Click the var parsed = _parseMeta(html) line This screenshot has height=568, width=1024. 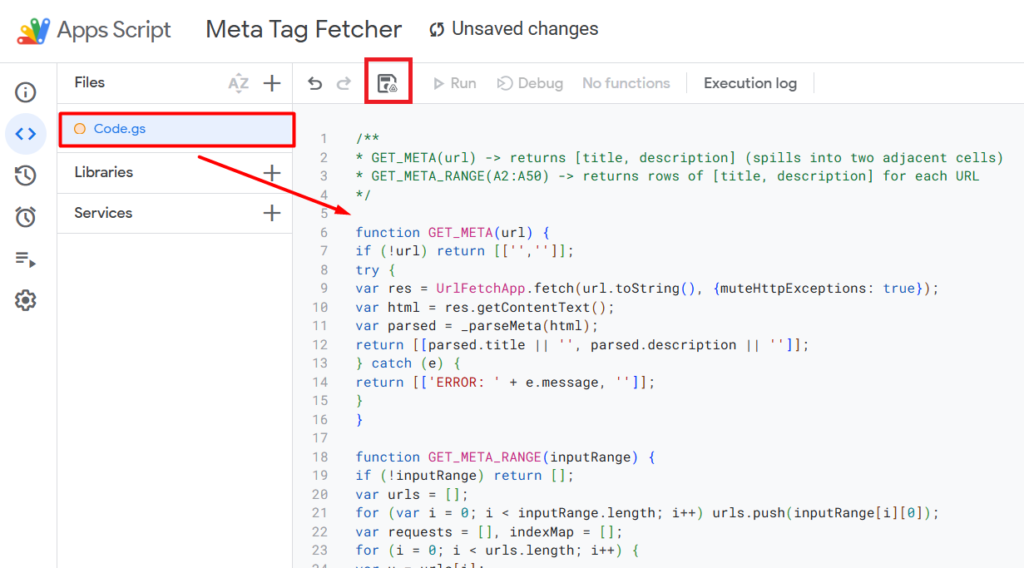pos(477,326)
